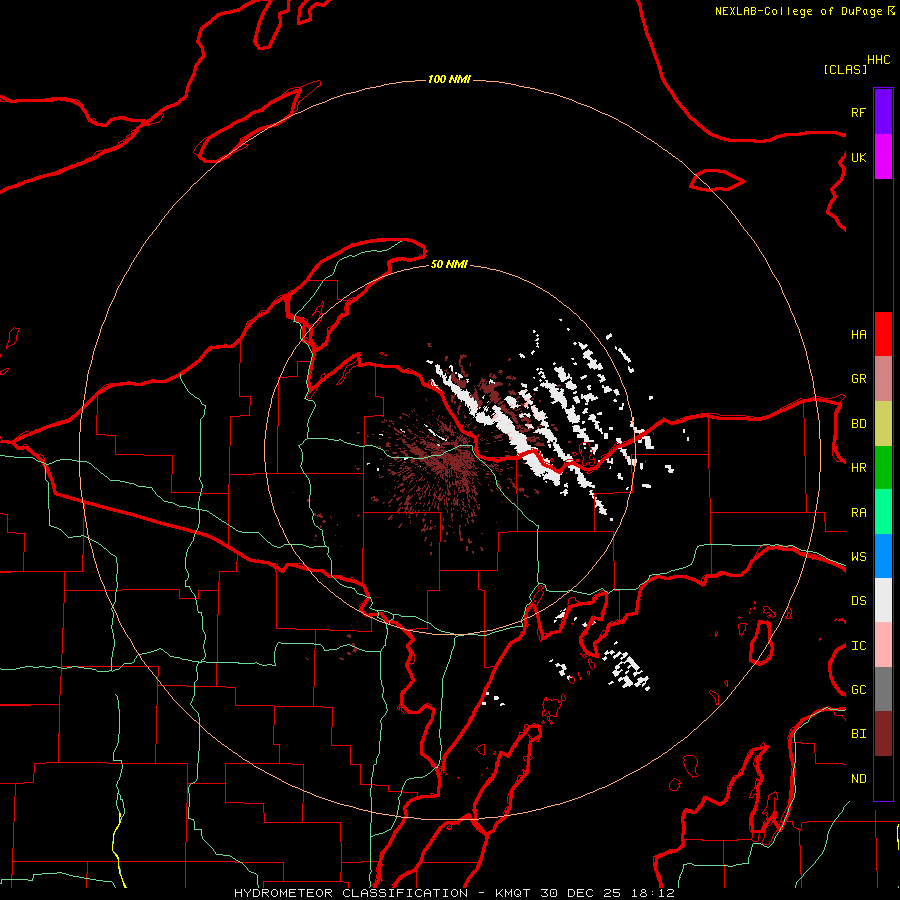Click the HA red legend swatch
Screen dimensions: 900x900
pyautogui.click(x=883, y=334)
